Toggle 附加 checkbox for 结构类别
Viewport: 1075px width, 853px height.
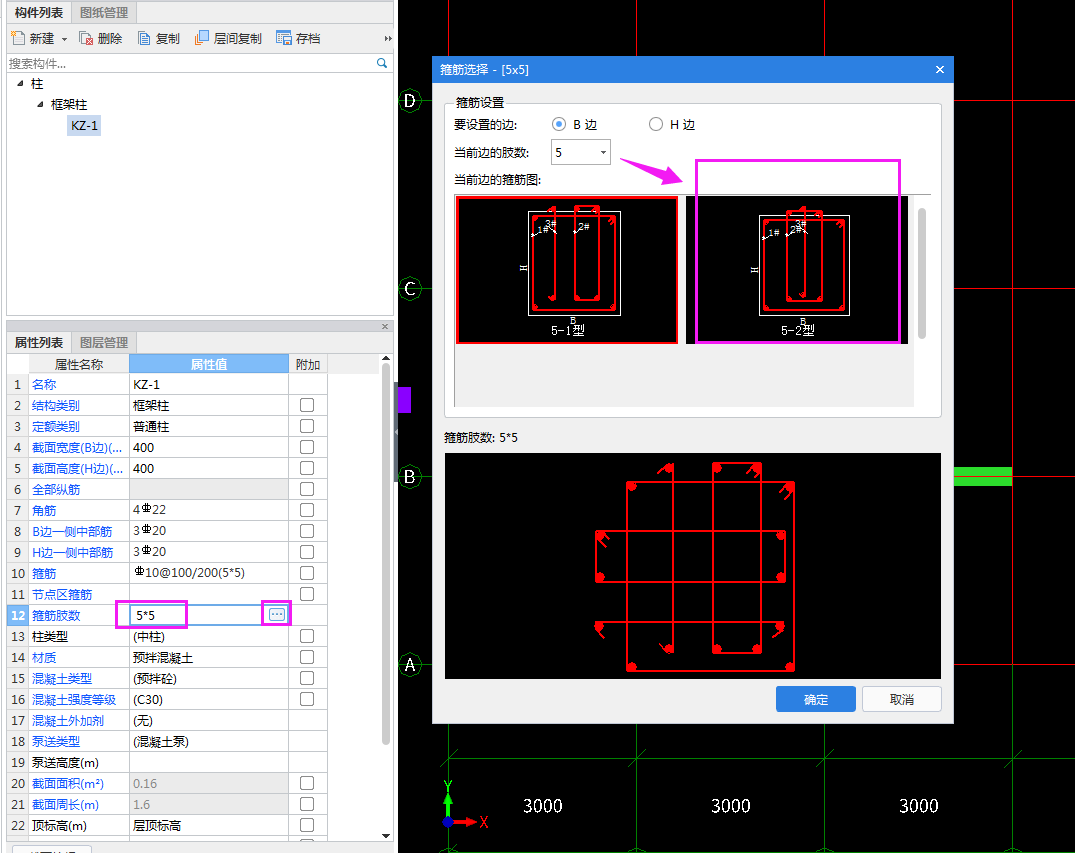pos(306,405)
